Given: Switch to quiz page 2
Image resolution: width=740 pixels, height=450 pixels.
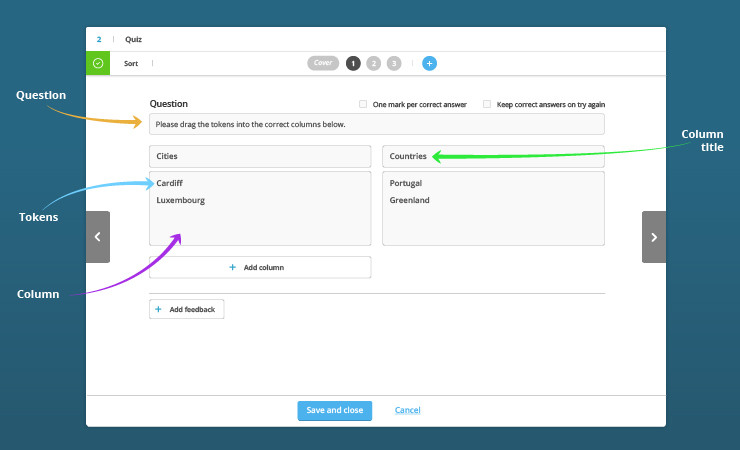Looking at the screenshot, I should (x=373, y=63).
